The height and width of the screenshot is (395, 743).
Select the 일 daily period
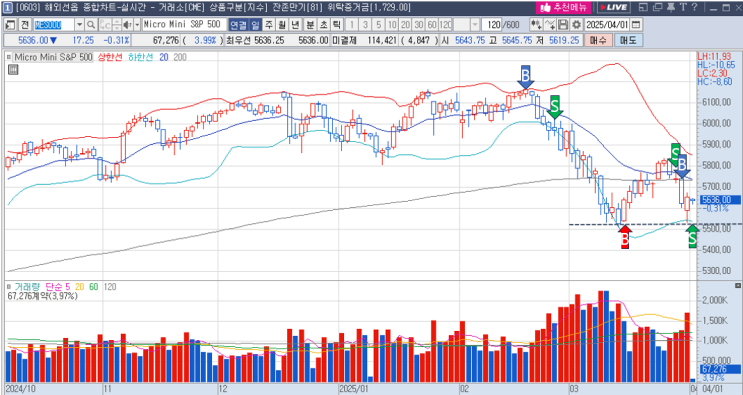[x=256, y=25]
